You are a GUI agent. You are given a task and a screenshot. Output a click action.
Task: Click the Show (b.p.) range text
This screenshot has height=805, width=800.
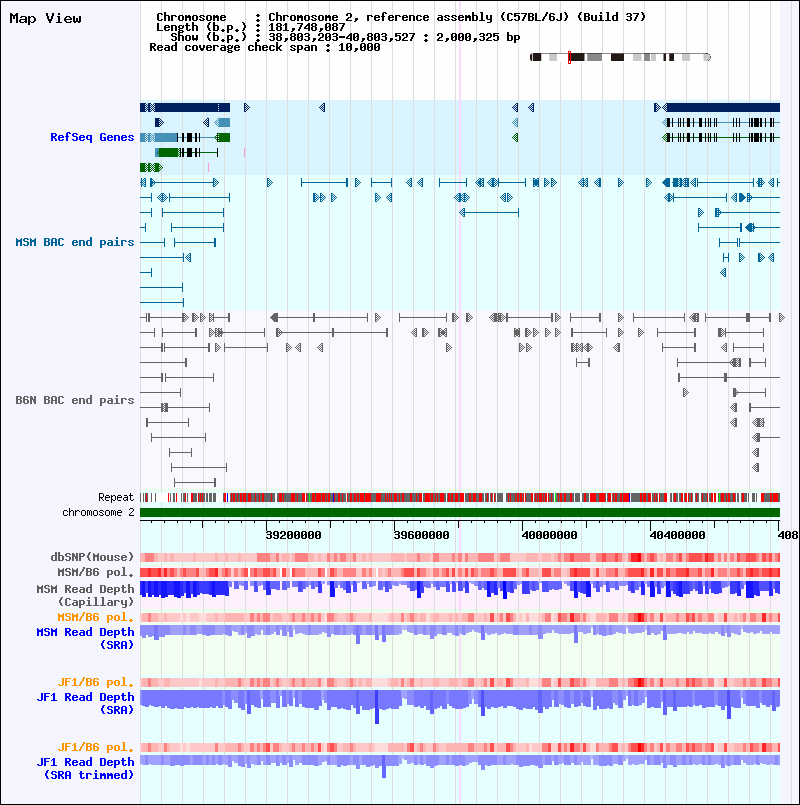[x=345, y=37]
